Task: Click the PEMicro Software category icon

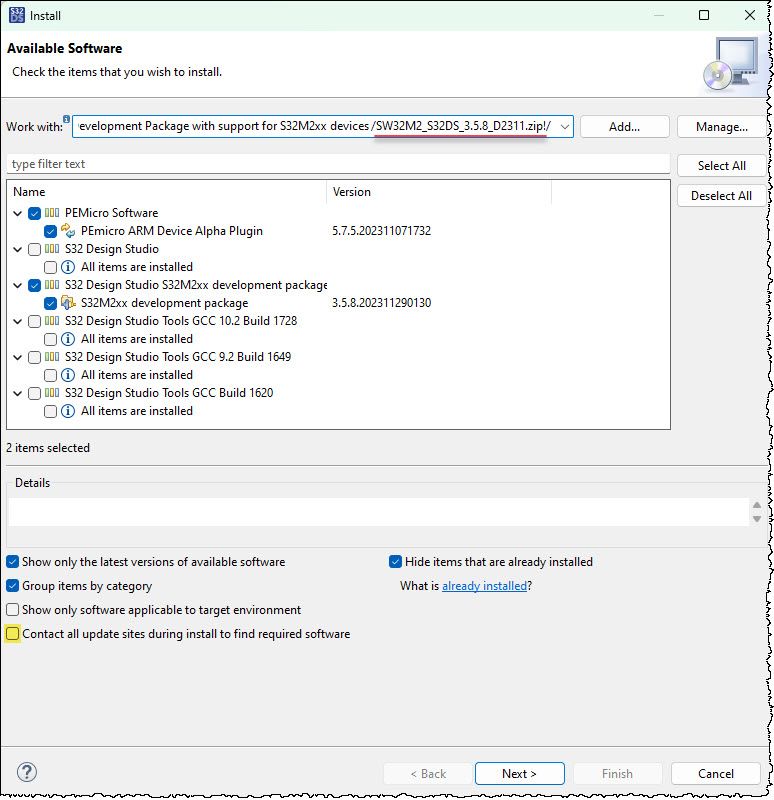Action: click(52, 213)
